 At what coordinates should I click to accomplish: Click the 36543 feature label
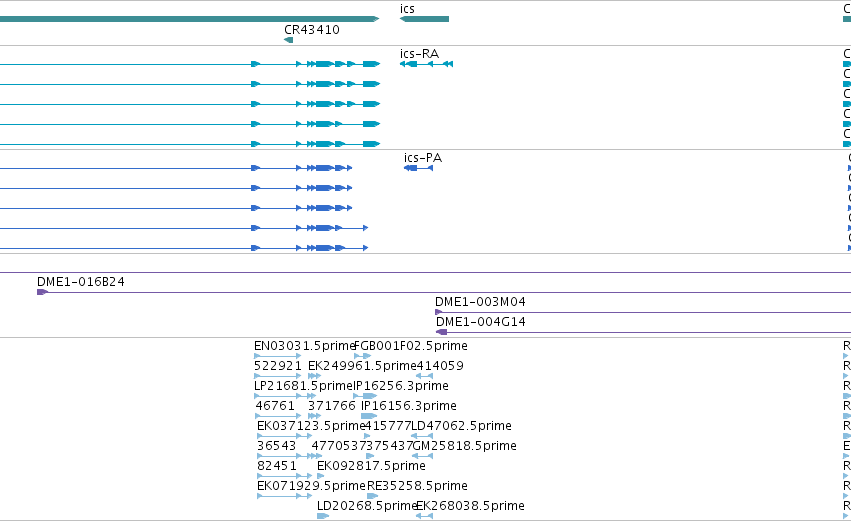tap(276, 446)
